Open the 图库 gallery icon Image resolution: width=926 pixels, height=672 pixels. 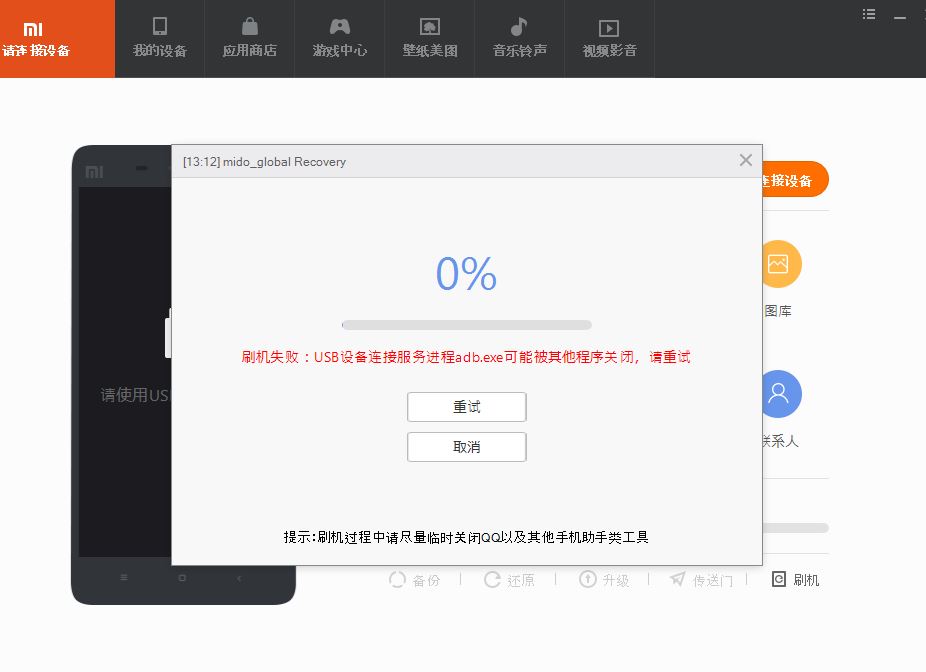781,264
